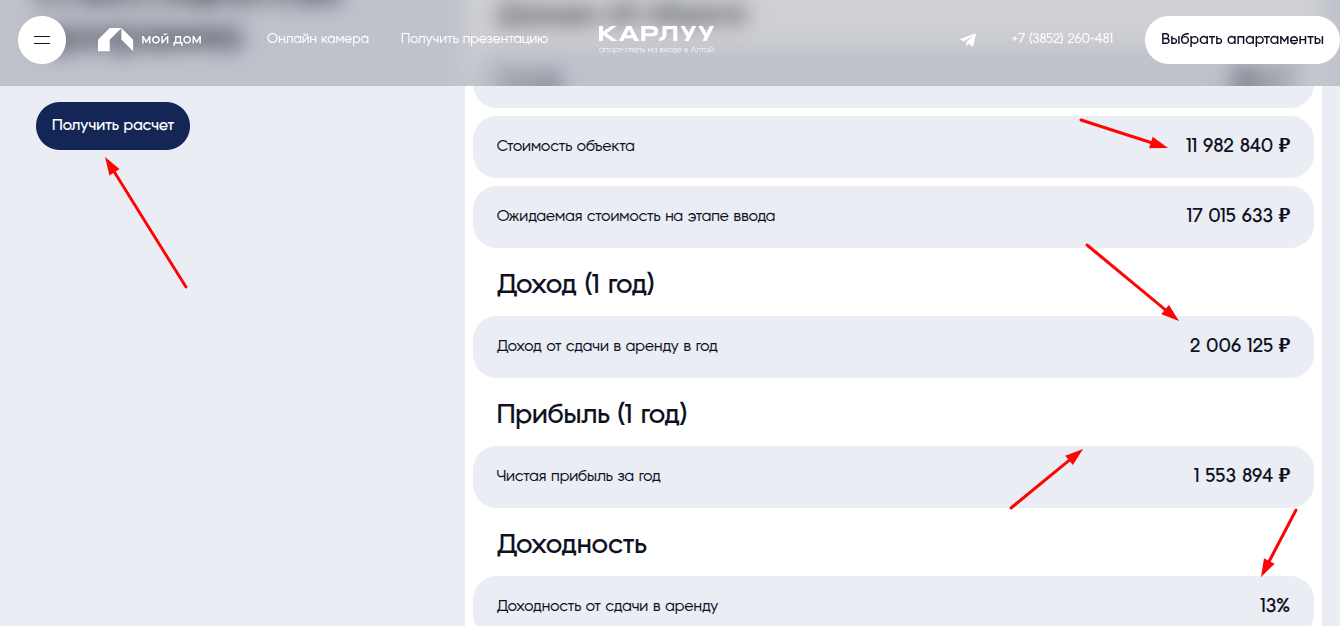The height and width of the screenshot is (626, 1340).
Task: Select the value 2 006 125 ₽
Action: pos(1240,346)
